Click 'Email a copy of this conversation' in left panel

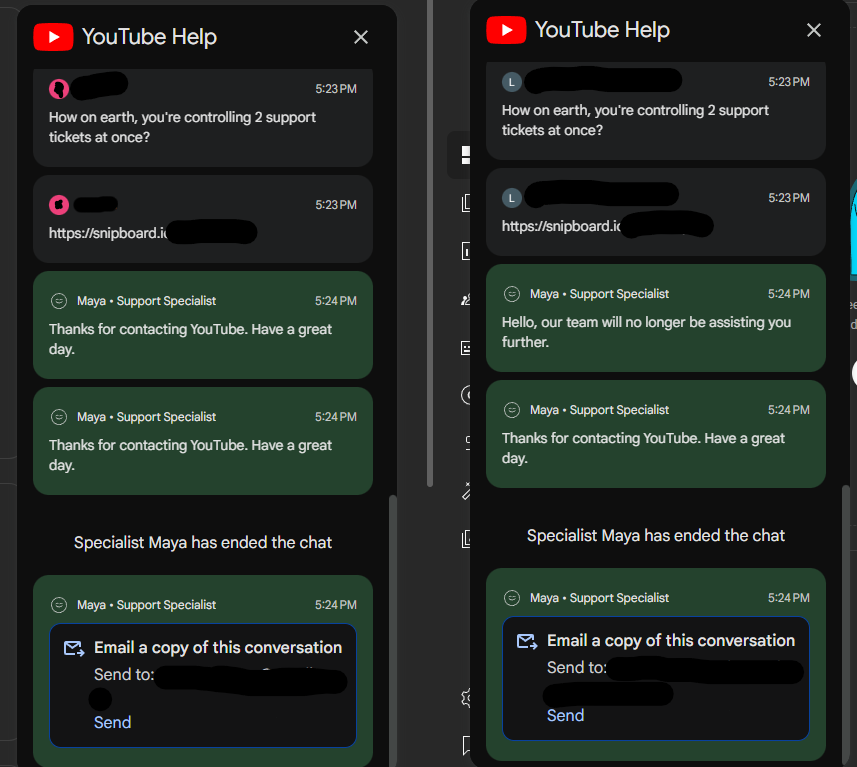[218, 647]
